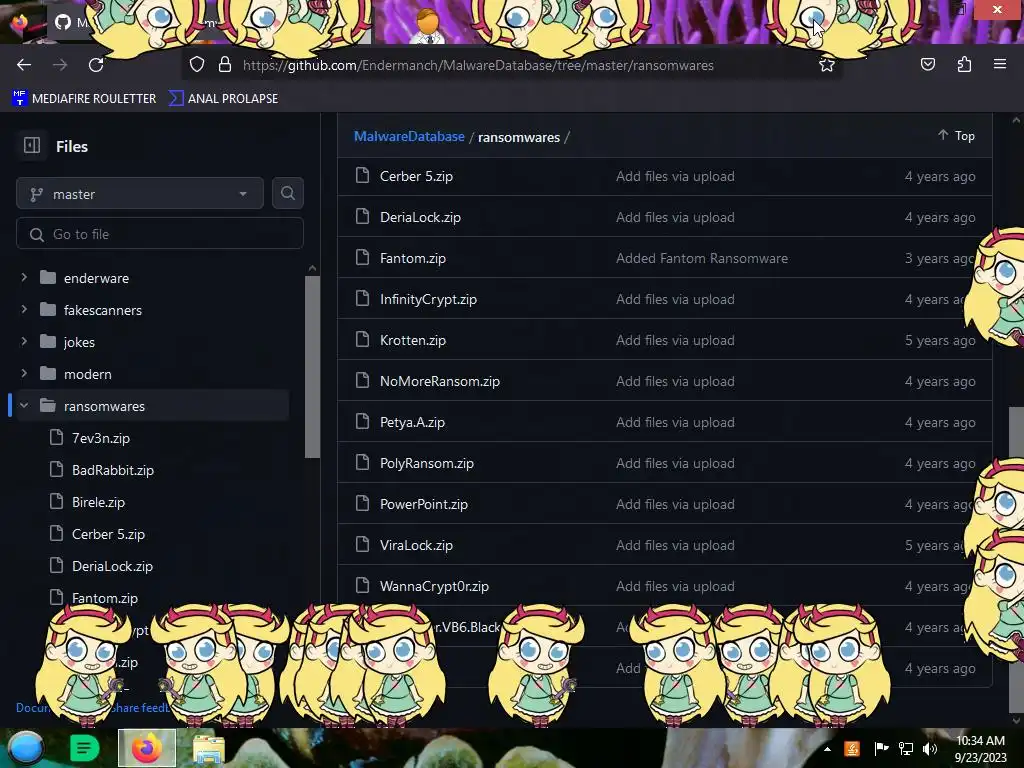Image resolution: width=1024 pixels, height=768 pixels.
Task: Open InfinityCrypt.zip file
Action: (x=428, y=299)
